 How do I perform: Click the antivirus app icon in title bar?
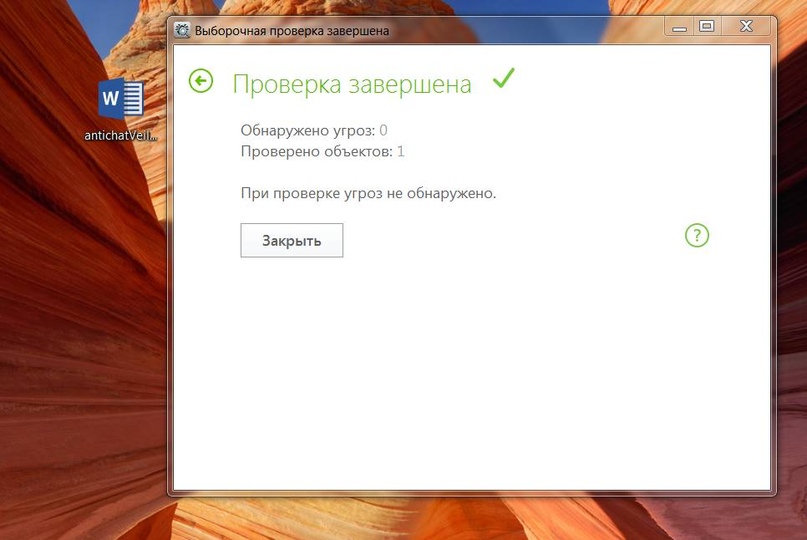click(x=182, y=30)
